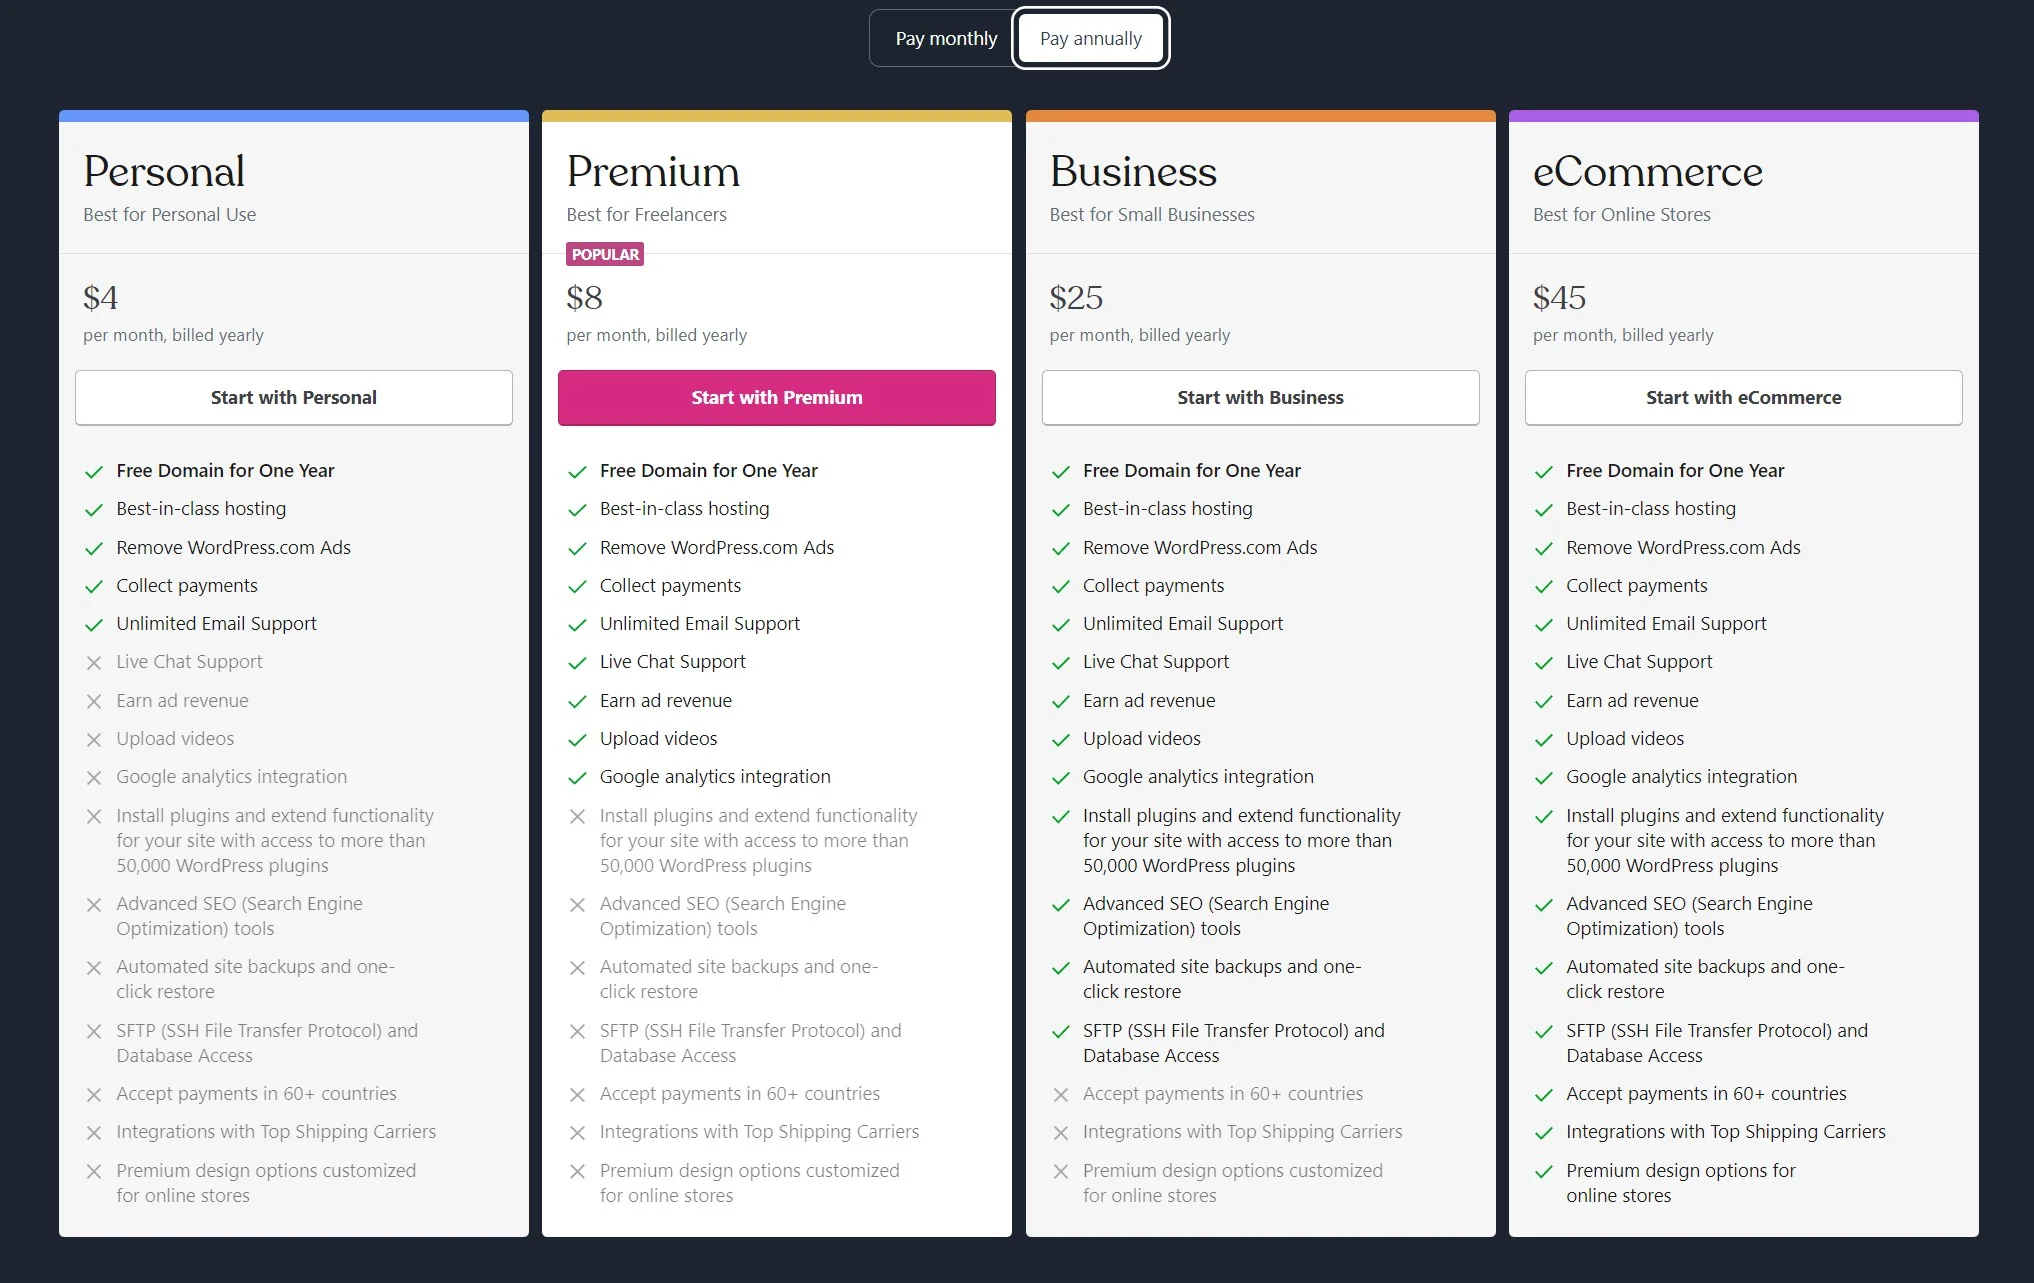Click checkmark beside Business SFTP and Database Access
This screenshot has width=2034, height=1283.
(x=1061, y=1032)
